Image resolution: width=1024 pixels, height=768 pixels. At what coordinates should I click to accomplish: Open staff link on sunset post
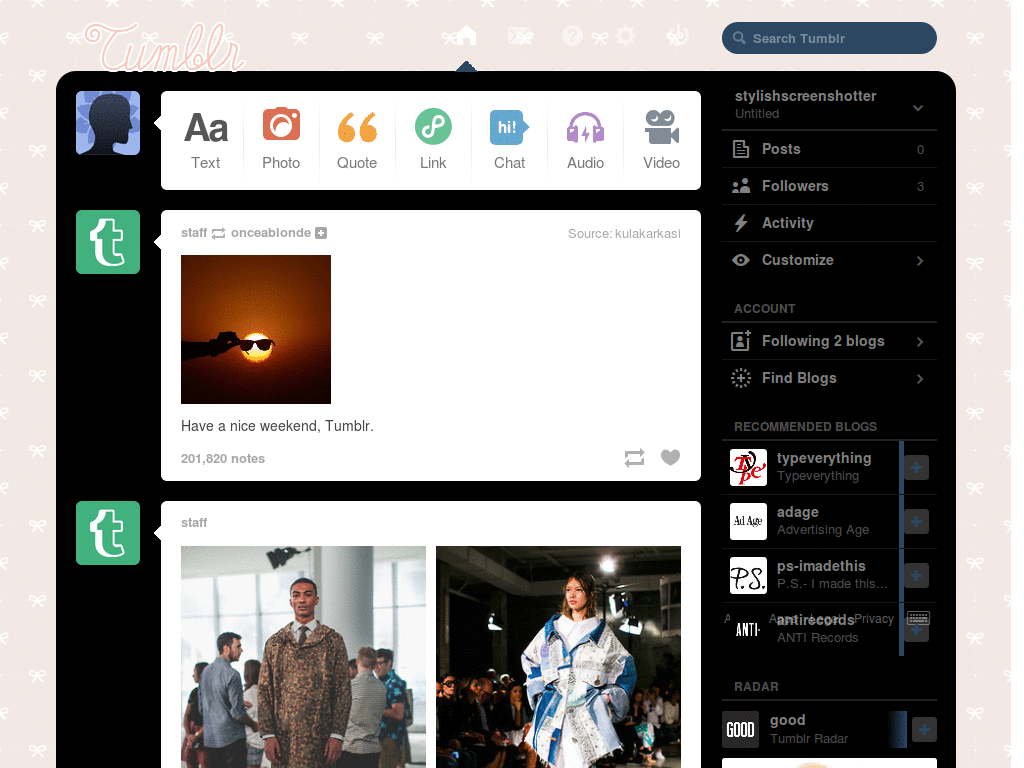[x=194, y=233]
